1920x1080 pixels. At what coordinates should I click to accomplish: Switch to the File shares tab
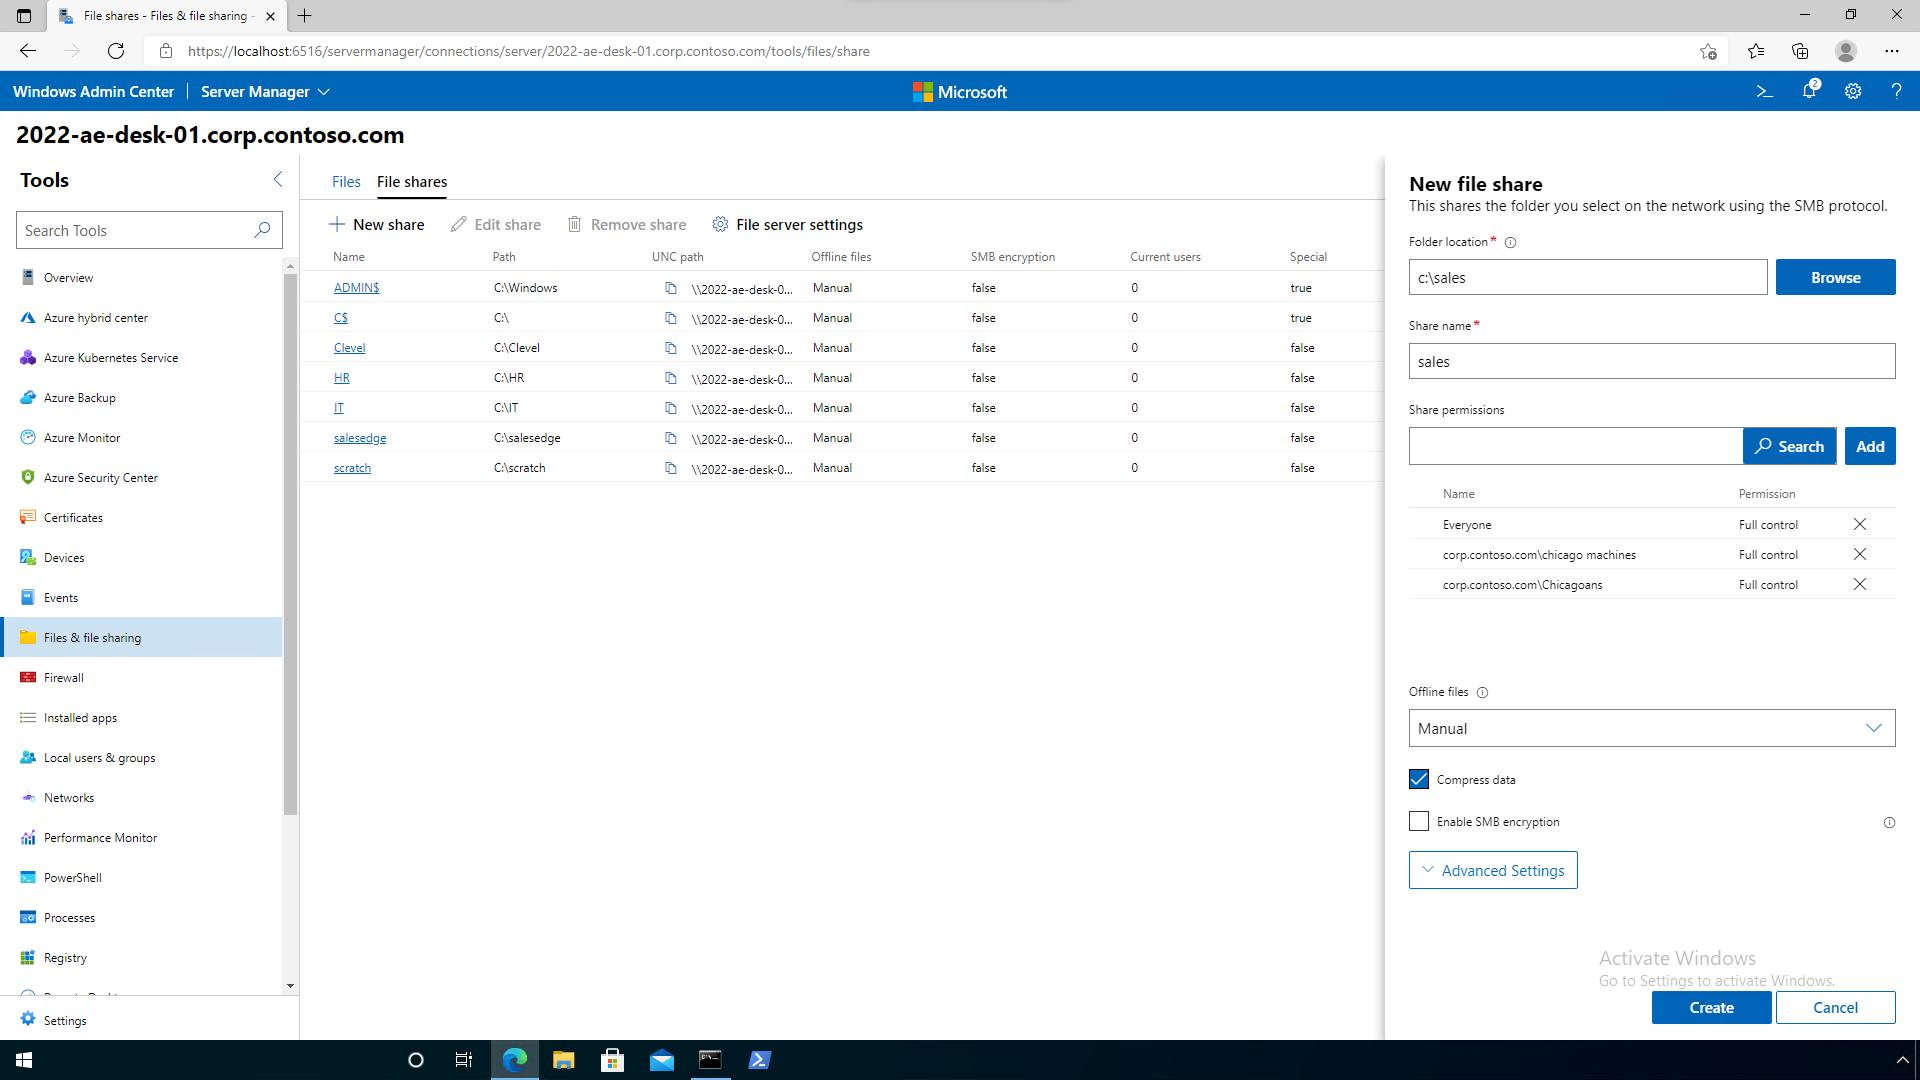click(x=411, y=181)
